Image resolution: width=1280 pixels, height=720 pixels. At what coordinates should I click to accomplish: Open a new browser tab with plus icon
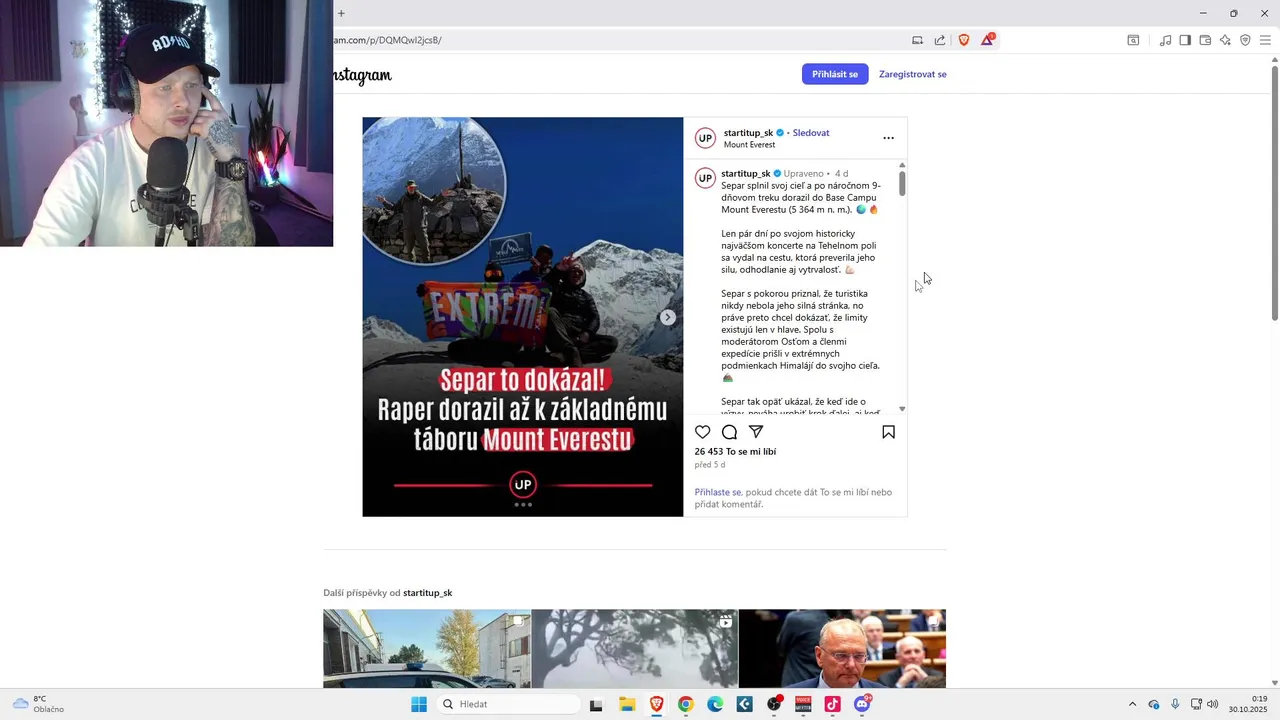341,13
